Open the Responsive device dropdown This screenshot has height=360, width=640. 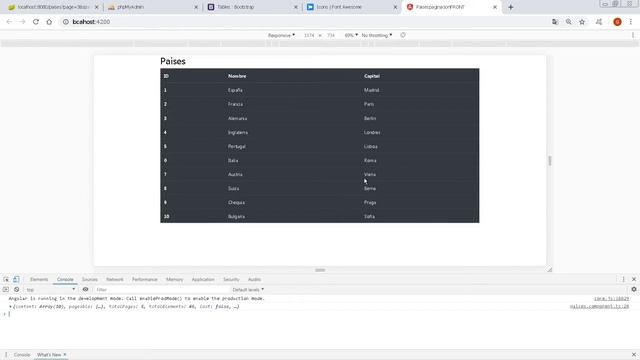(281, 36)
